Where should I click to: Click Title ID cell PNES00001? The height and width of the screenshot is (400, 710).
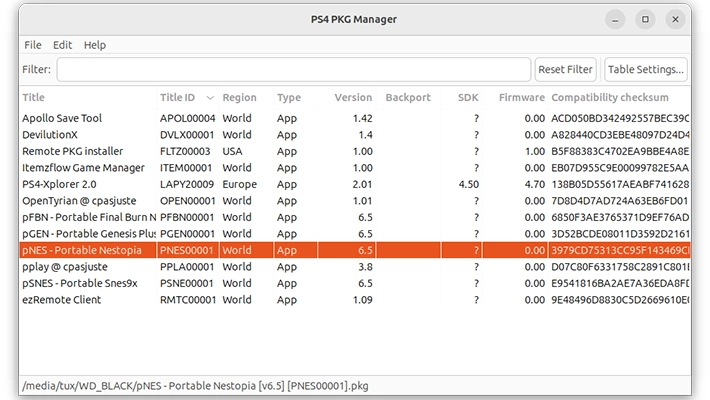[x=186, y=250]
